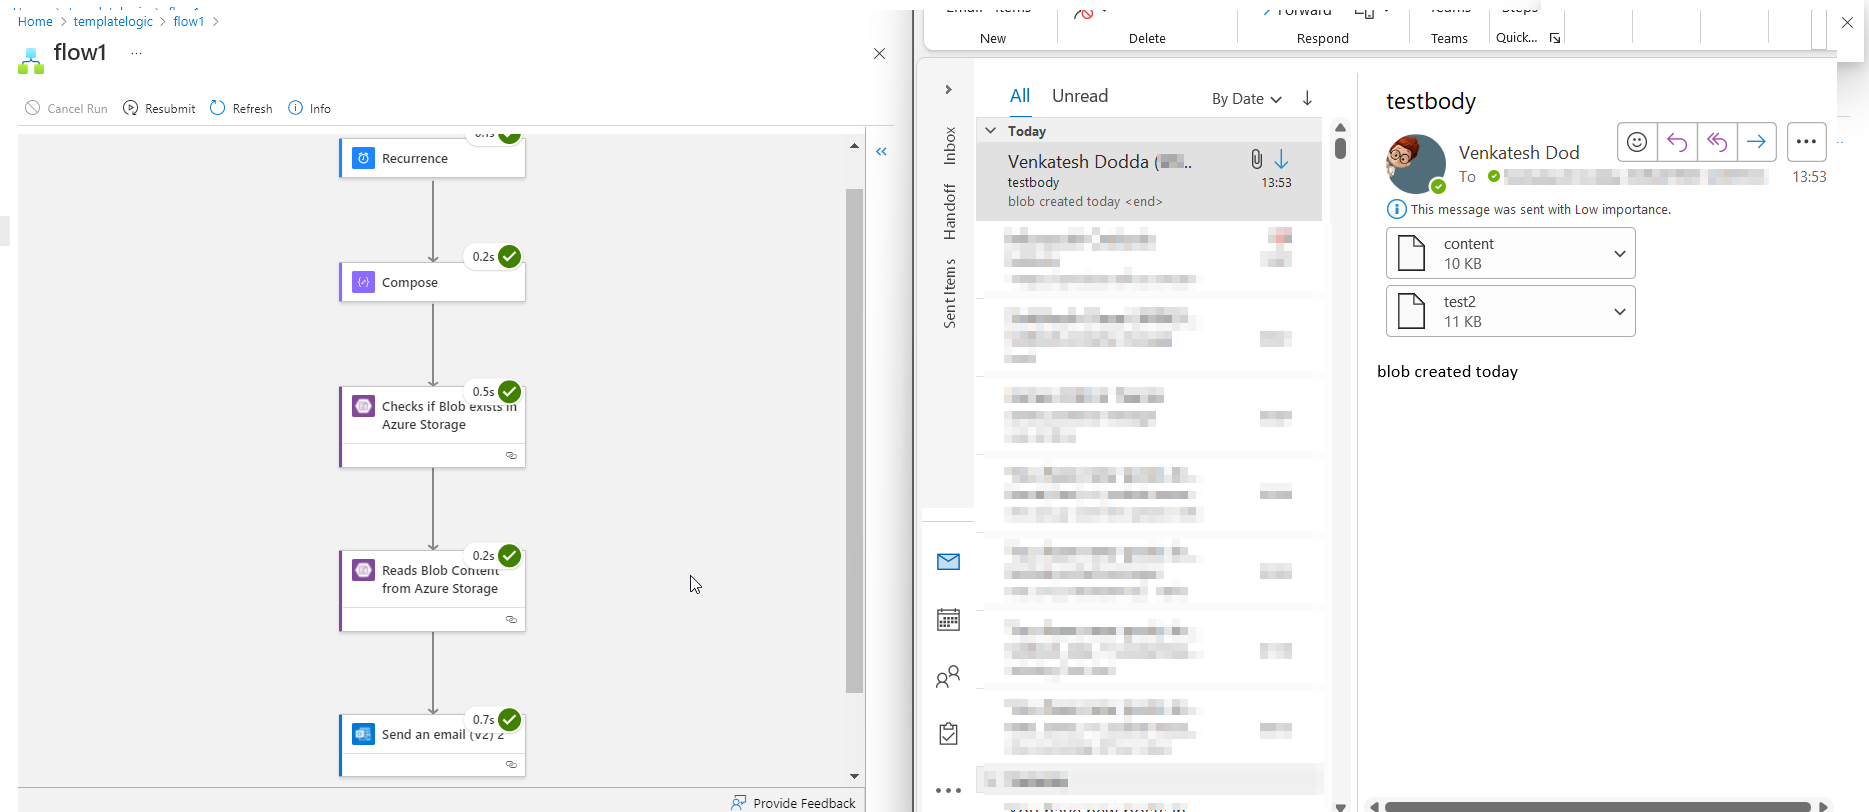The width and height of the screenshot is (1869, 812).
Task: Click reading pane horizontal scrollbar
Action: tap(1597, 806)
